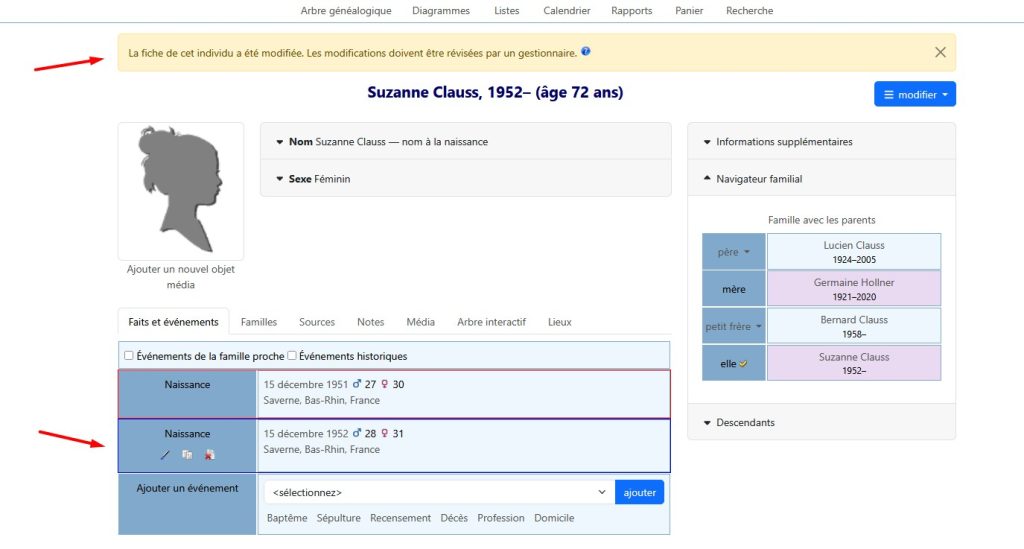Screen dimensions: 1024x549
Task: Collapse the Navigateur familial panel
Action: [759, 179]
